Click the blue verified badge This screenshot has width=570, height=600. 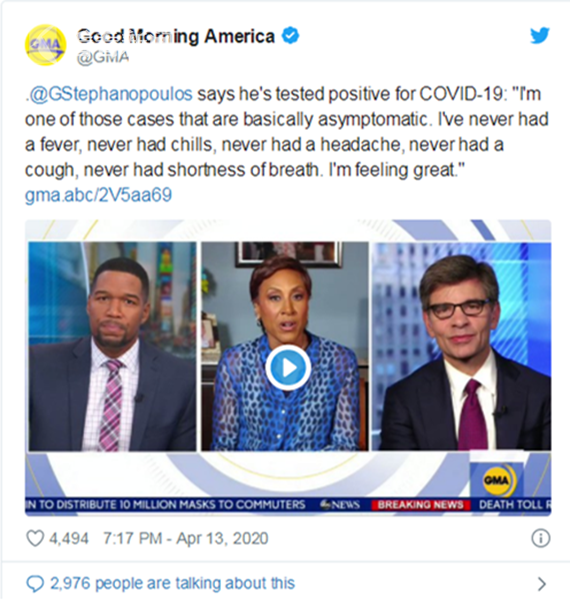click(290, 36)
